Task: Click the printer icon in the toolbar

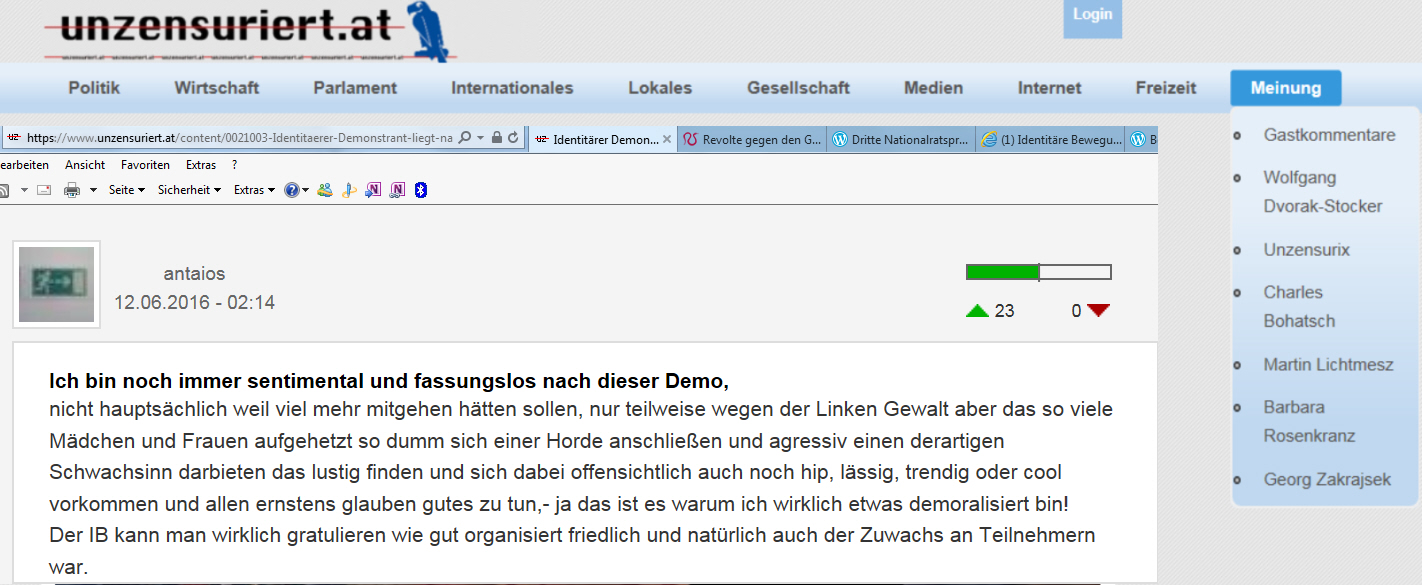Action: click(x=72, y=190)
